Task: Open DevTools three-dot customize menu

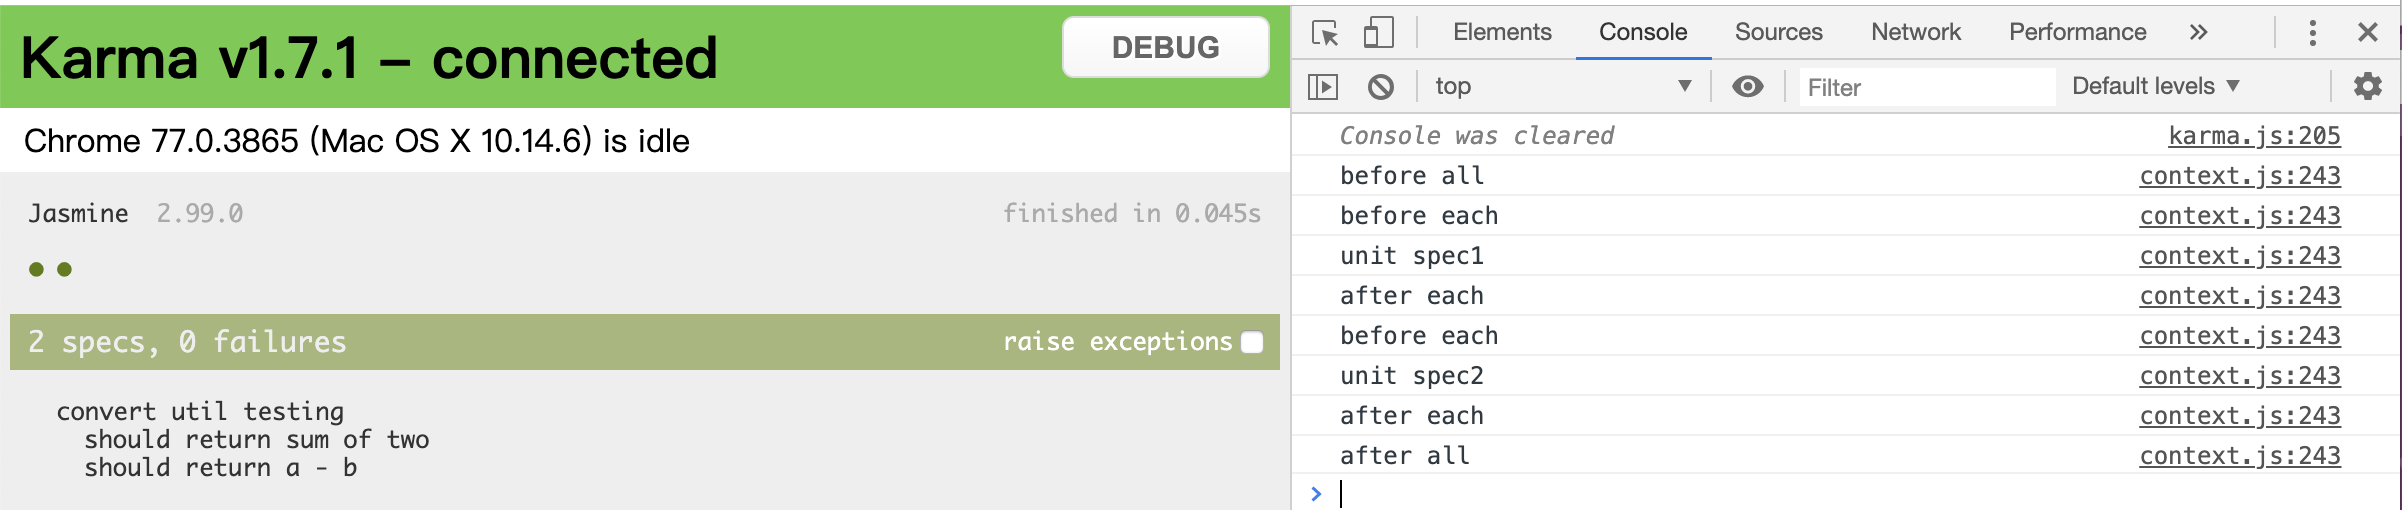Action: [x=2312, y=33]
